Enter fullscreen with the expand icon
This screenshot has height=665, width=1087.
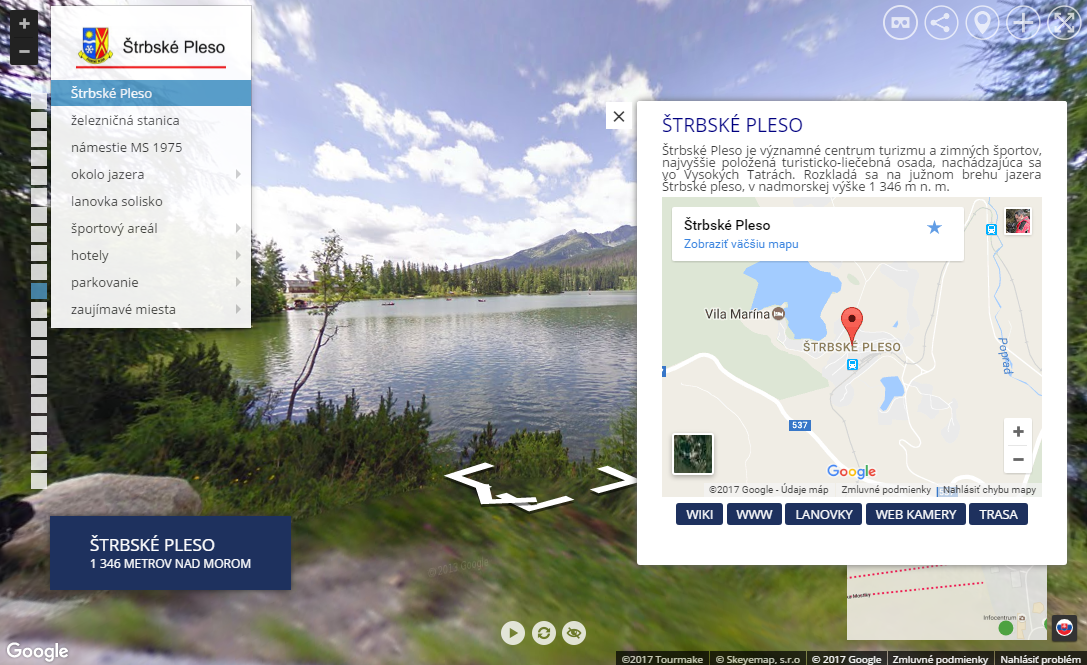click(1065, 23)
